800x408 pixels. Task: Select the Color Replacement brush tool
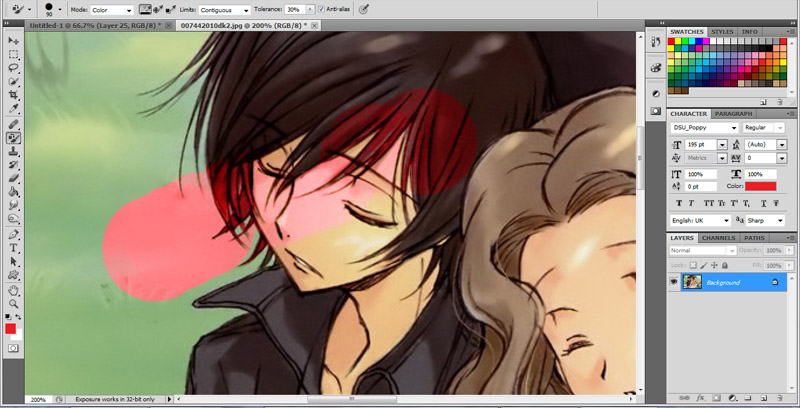point(13,138)
